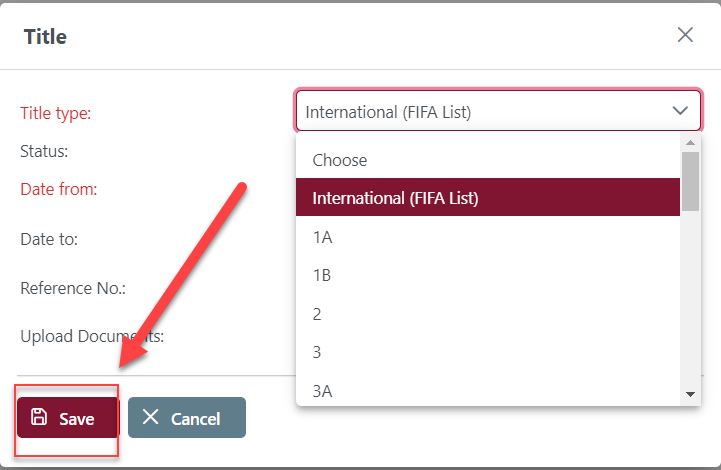Close the Title dialog with X
The image size is (721, 470).
685,34
